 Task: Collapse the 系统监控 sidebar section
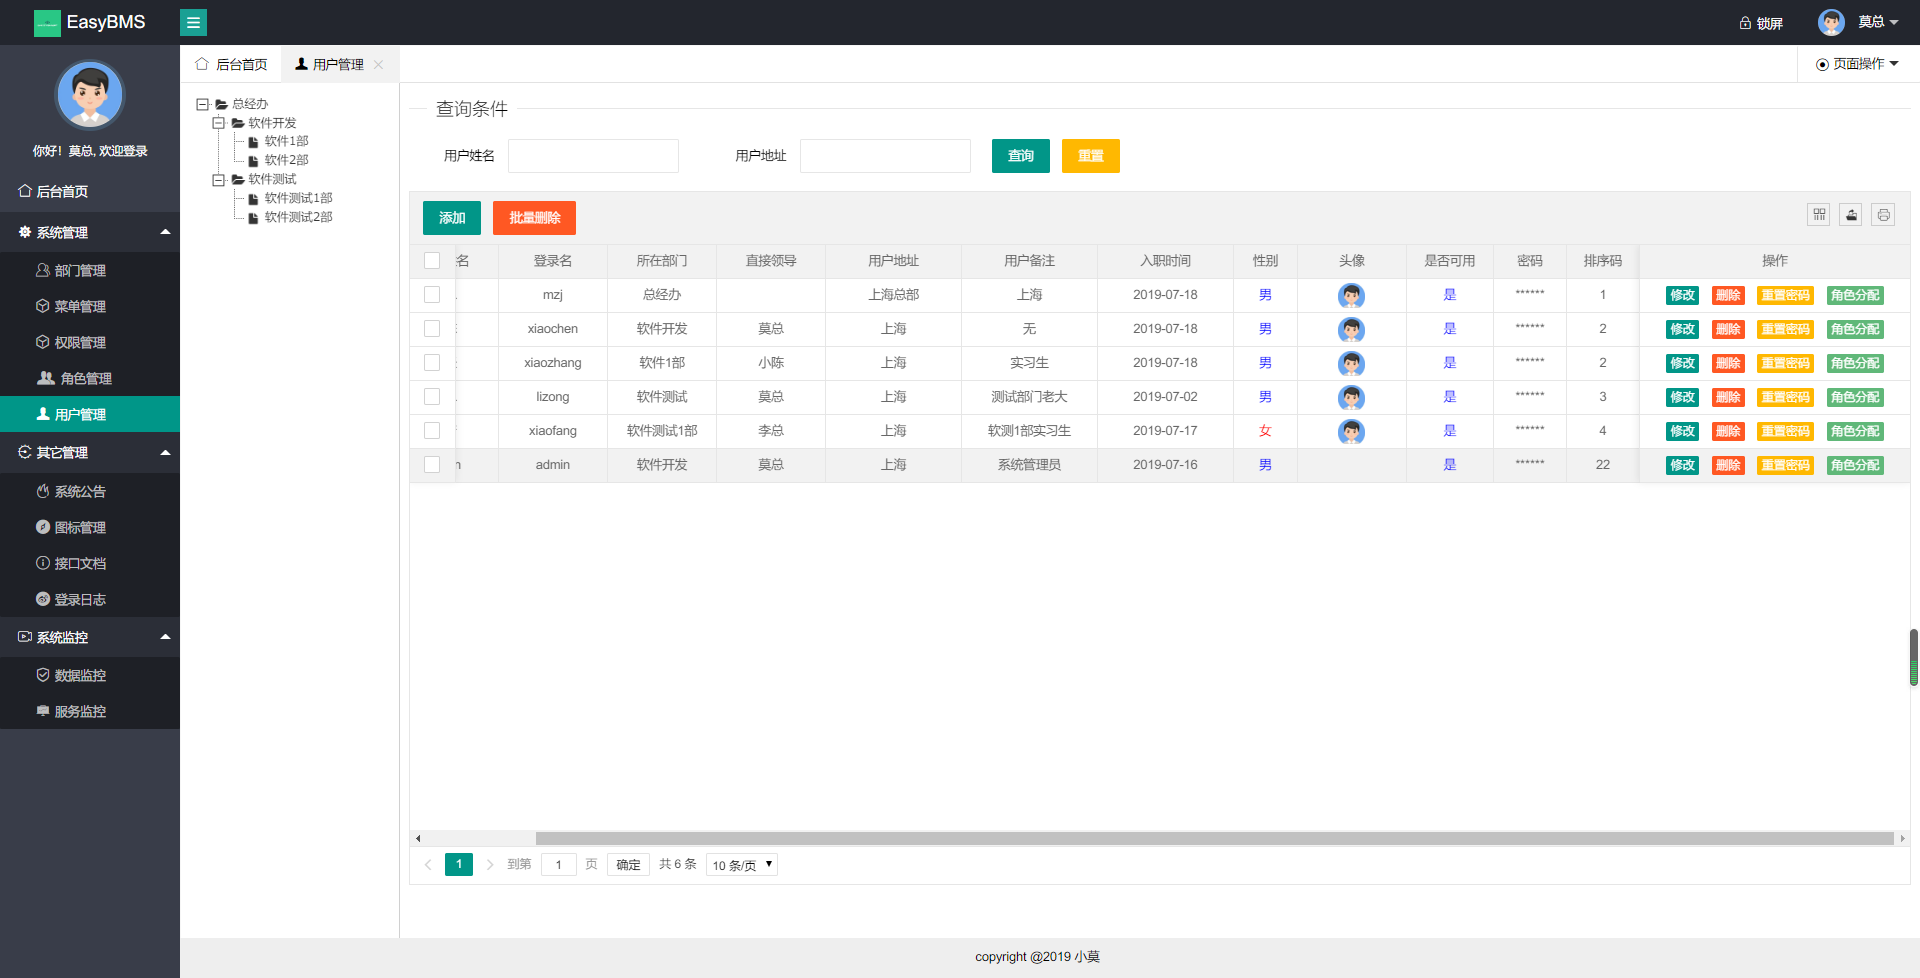[90, 637]
